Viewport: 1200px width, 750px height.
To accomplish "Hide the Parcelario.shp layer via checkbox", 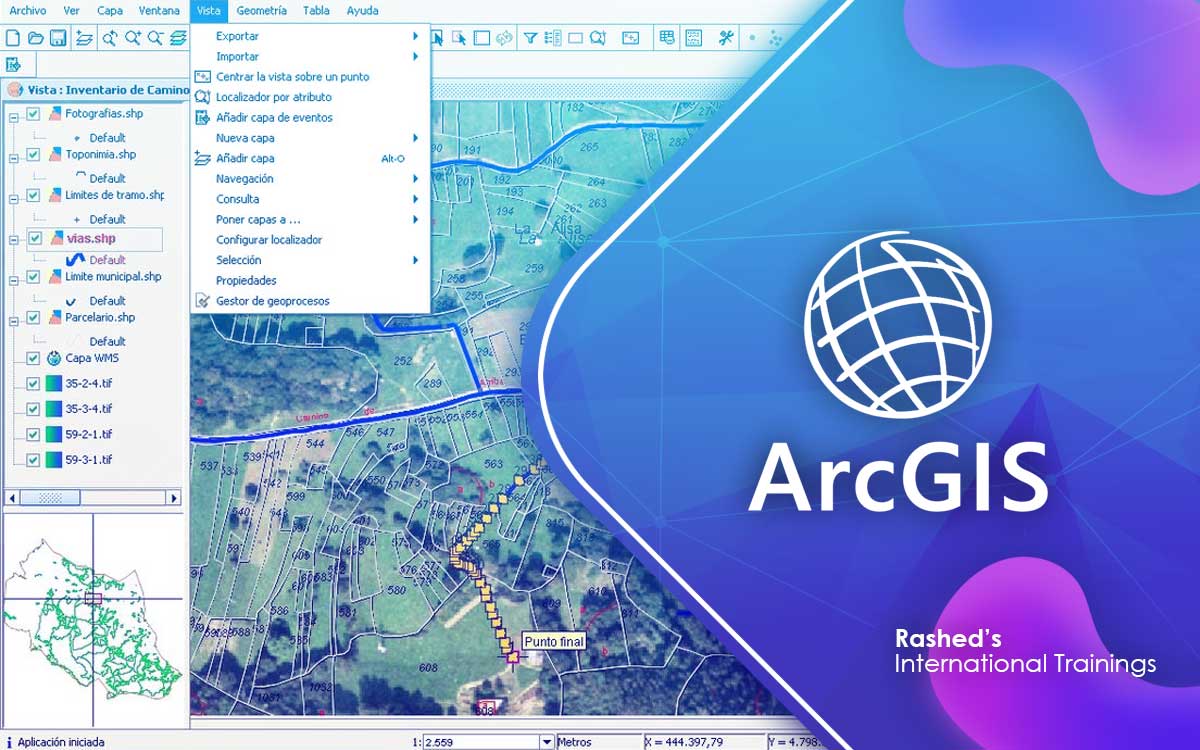I will tap(34, 318).
